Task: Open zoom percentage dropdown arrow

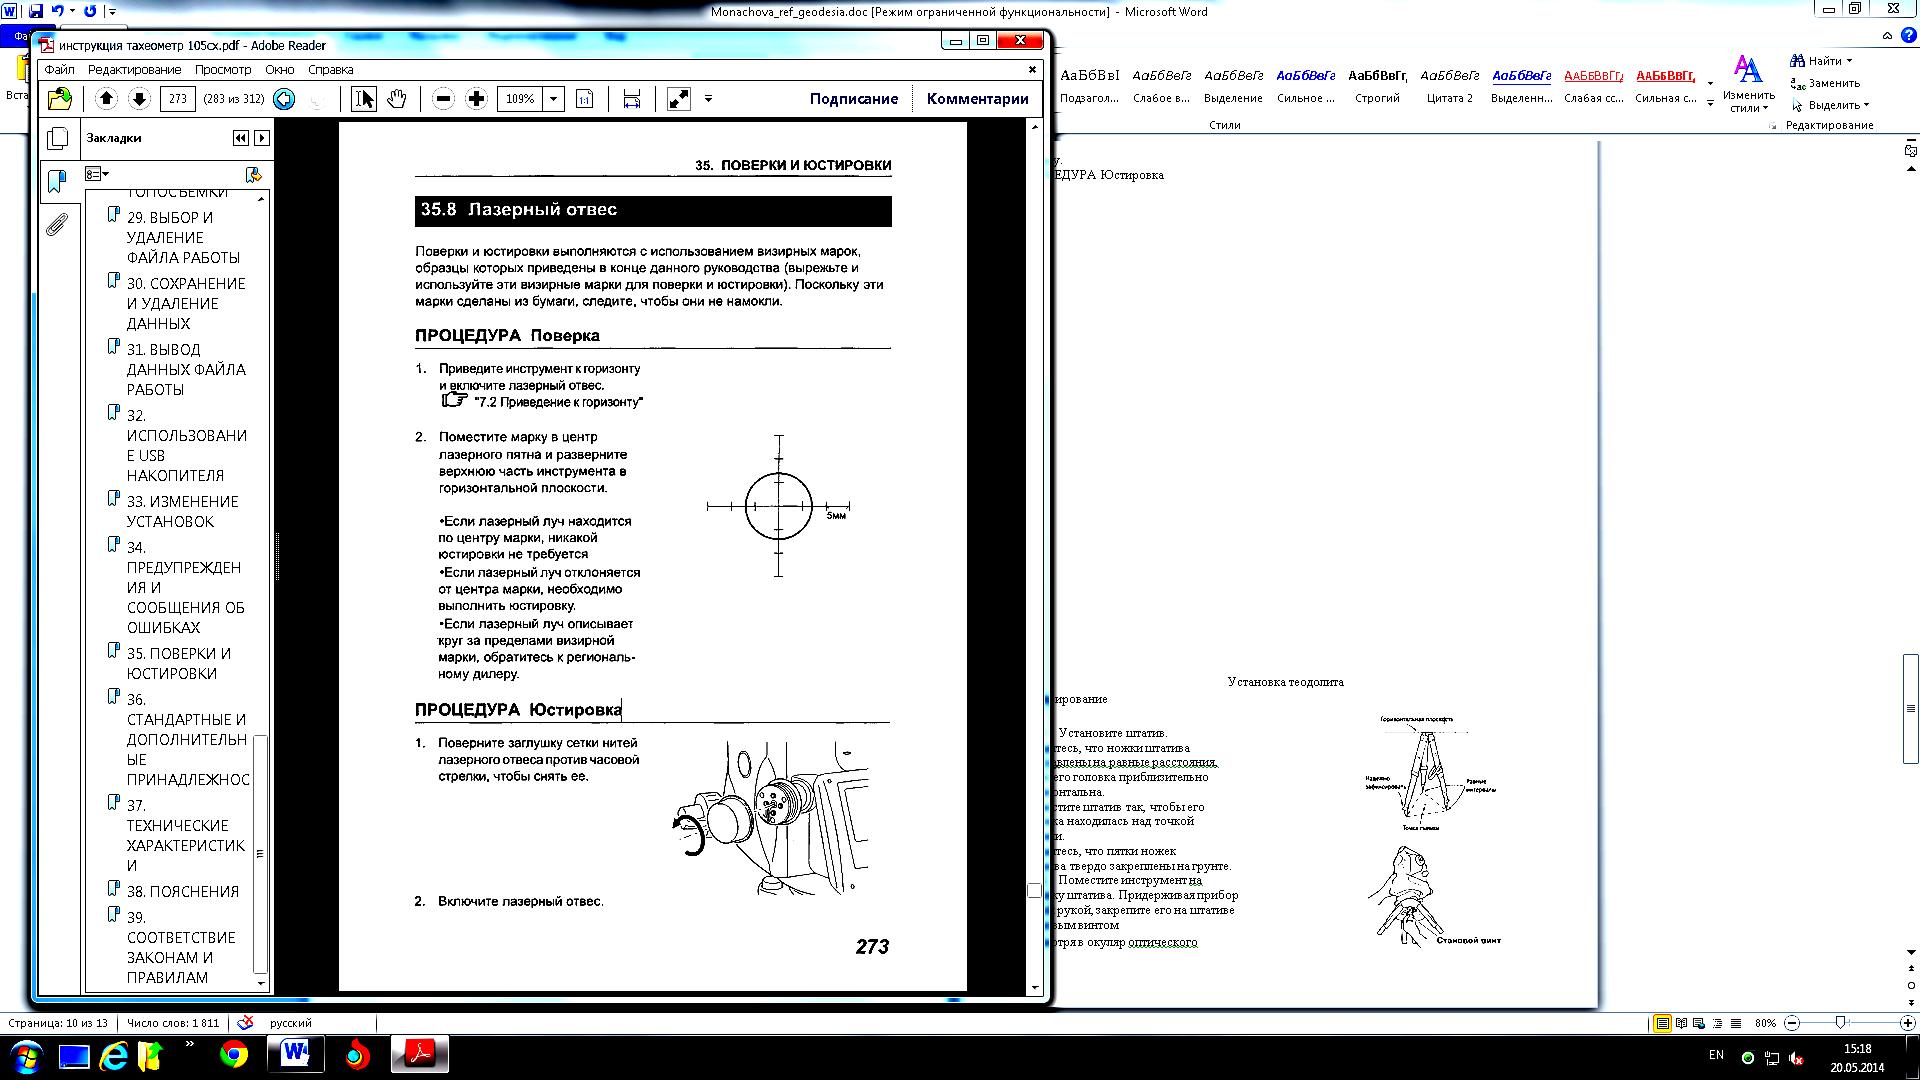Action: tap(553, 98)
